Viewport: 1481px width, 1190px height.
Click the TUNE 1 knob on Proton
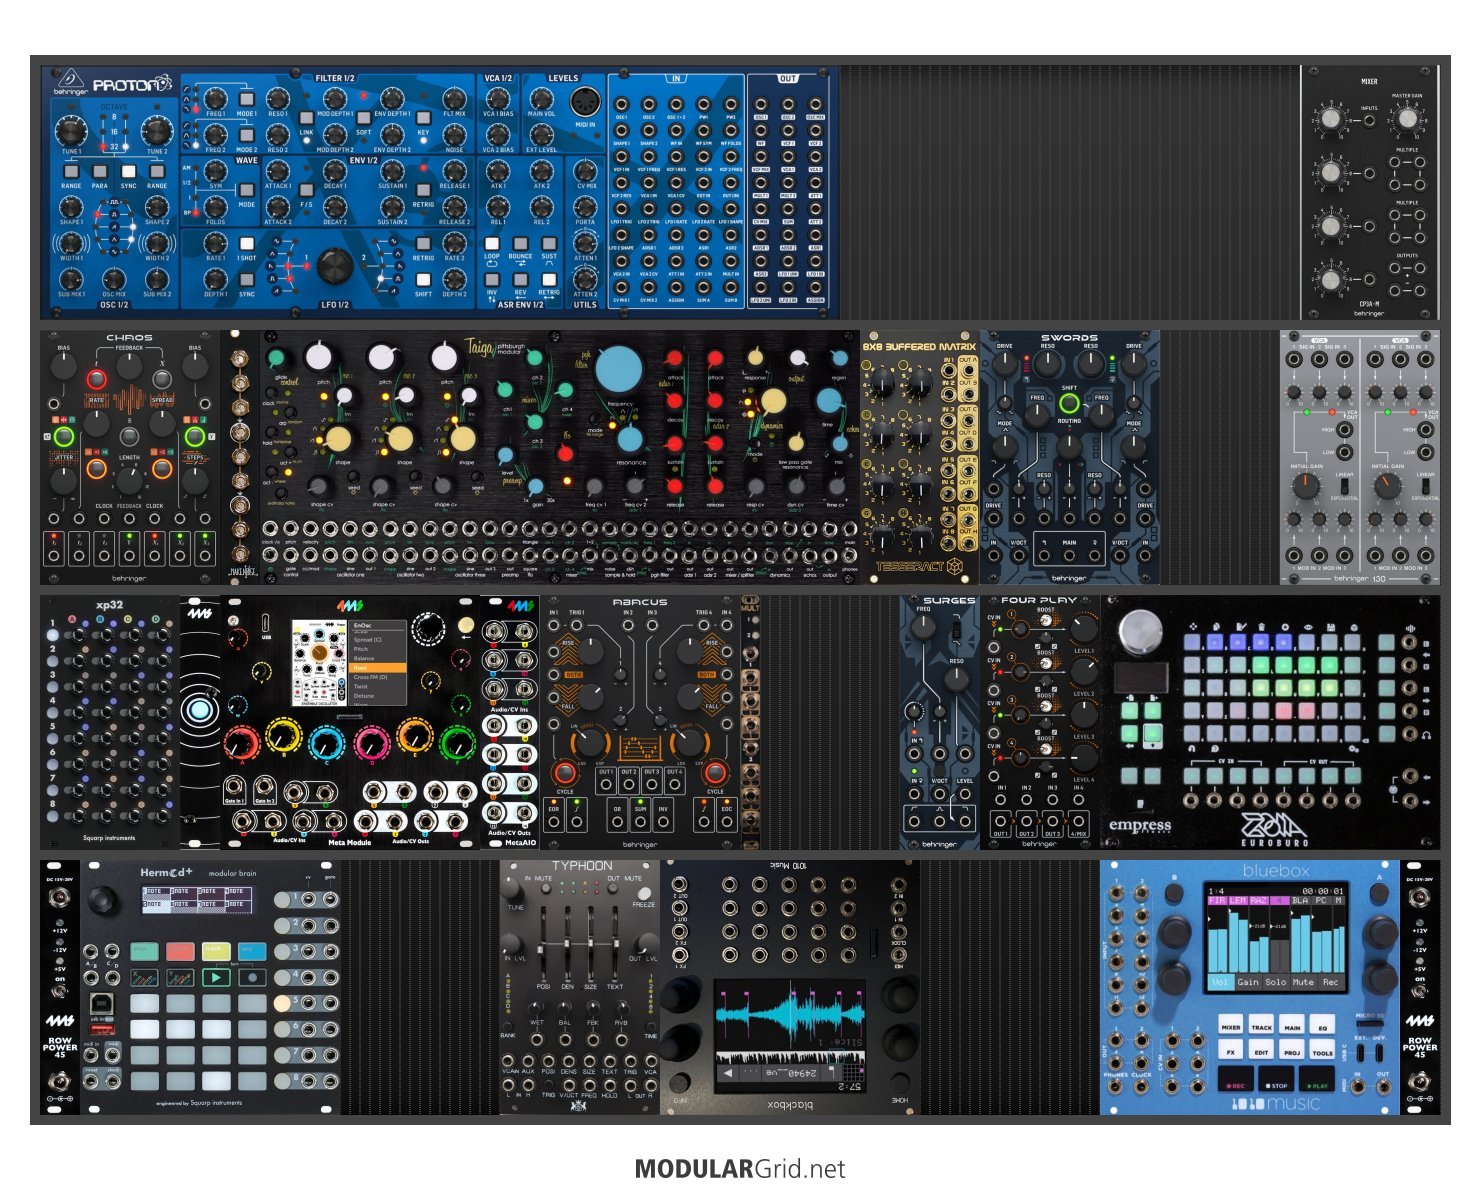click(70, 131)
